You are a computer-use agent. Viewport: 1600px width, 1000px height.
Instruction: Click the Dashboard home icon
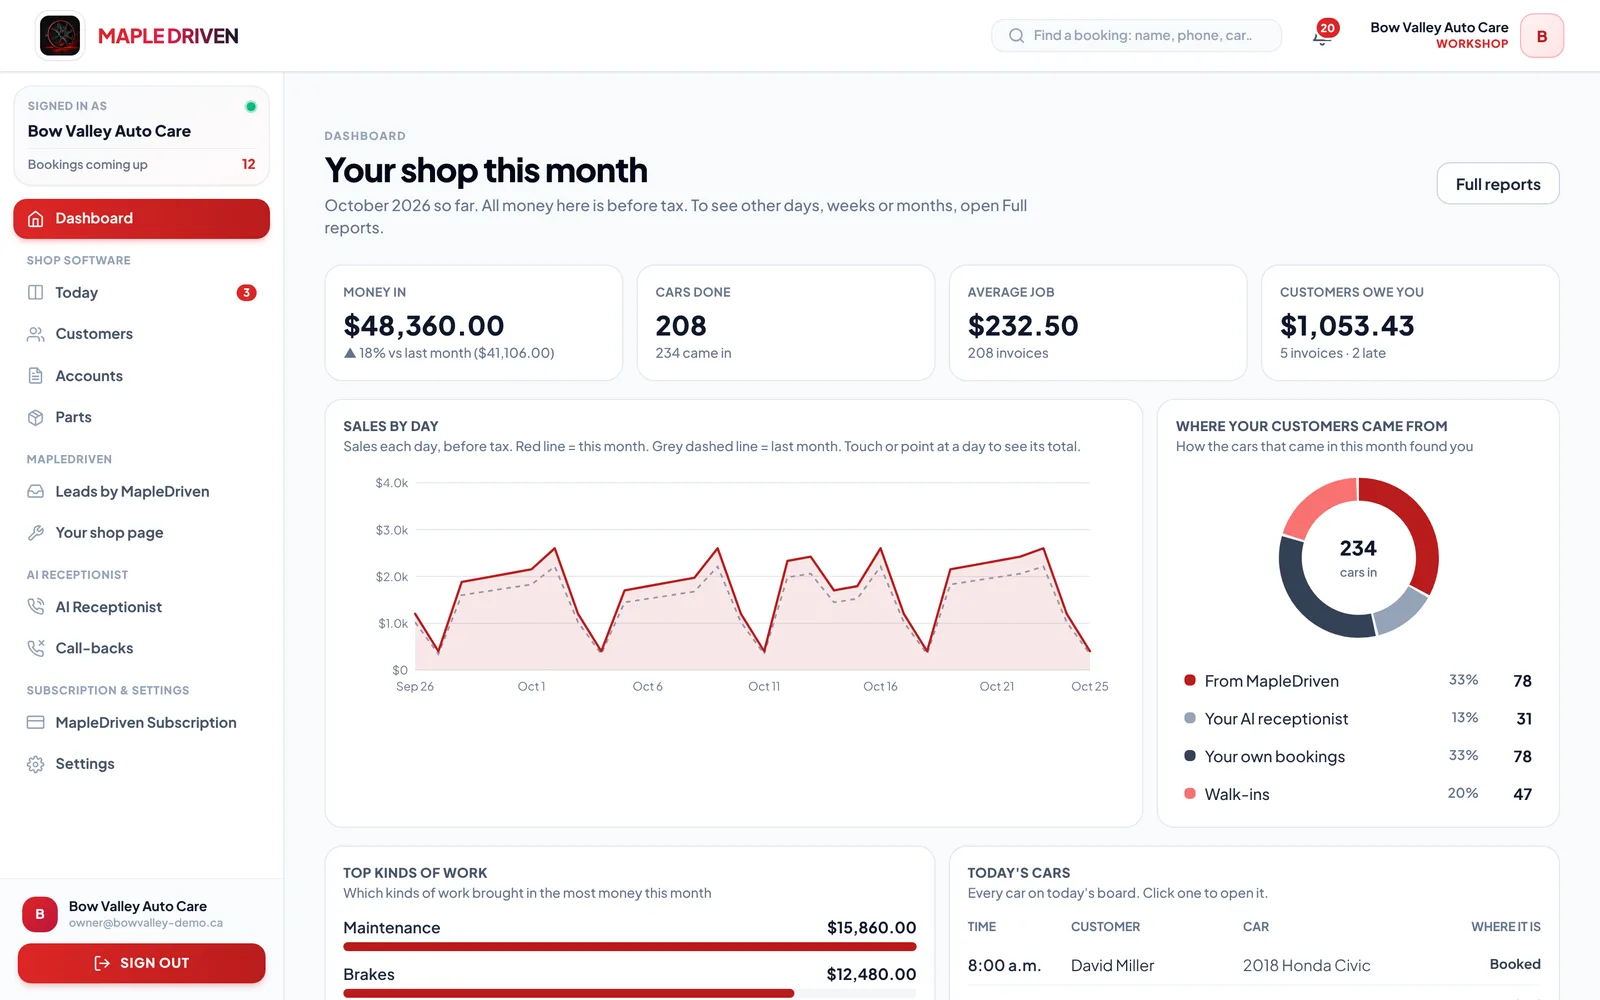[x=36, y=219]
